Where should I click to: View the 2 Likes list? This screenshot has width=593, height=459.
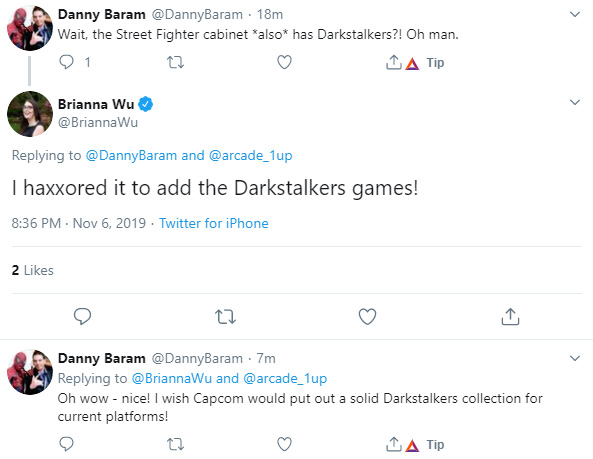[33, 270]
